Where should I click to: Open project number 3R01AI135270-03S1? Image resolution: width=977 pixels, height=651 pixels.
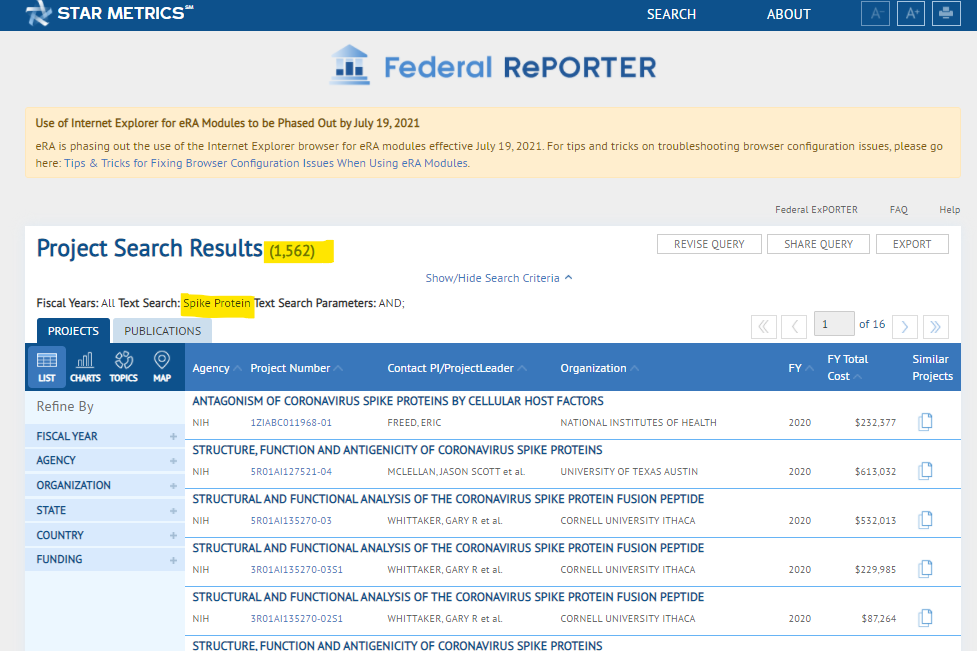pyautogui.click(x=297, y=569)
